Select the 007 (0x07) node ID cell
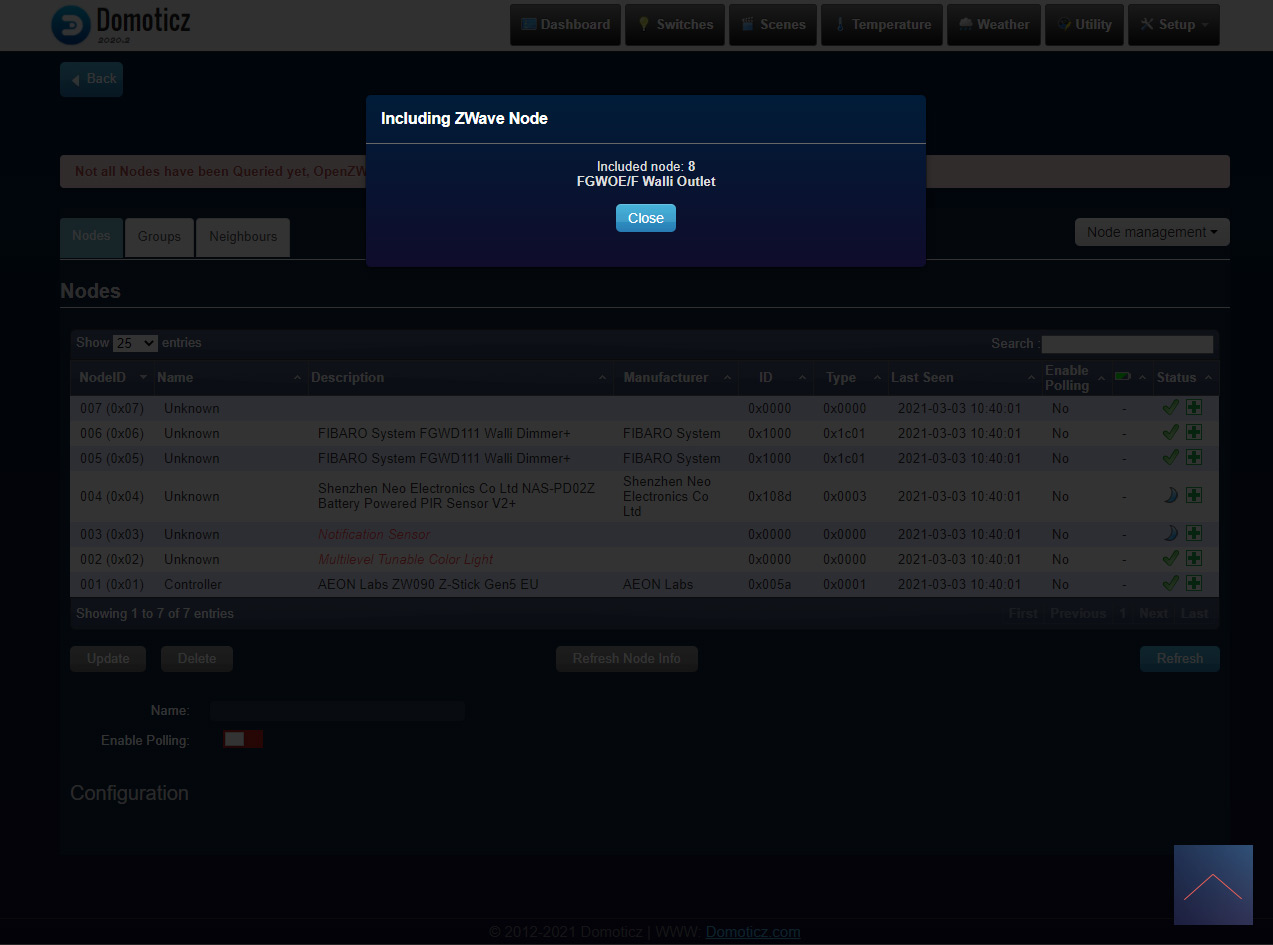1273x945 pixels. point(112,408)
